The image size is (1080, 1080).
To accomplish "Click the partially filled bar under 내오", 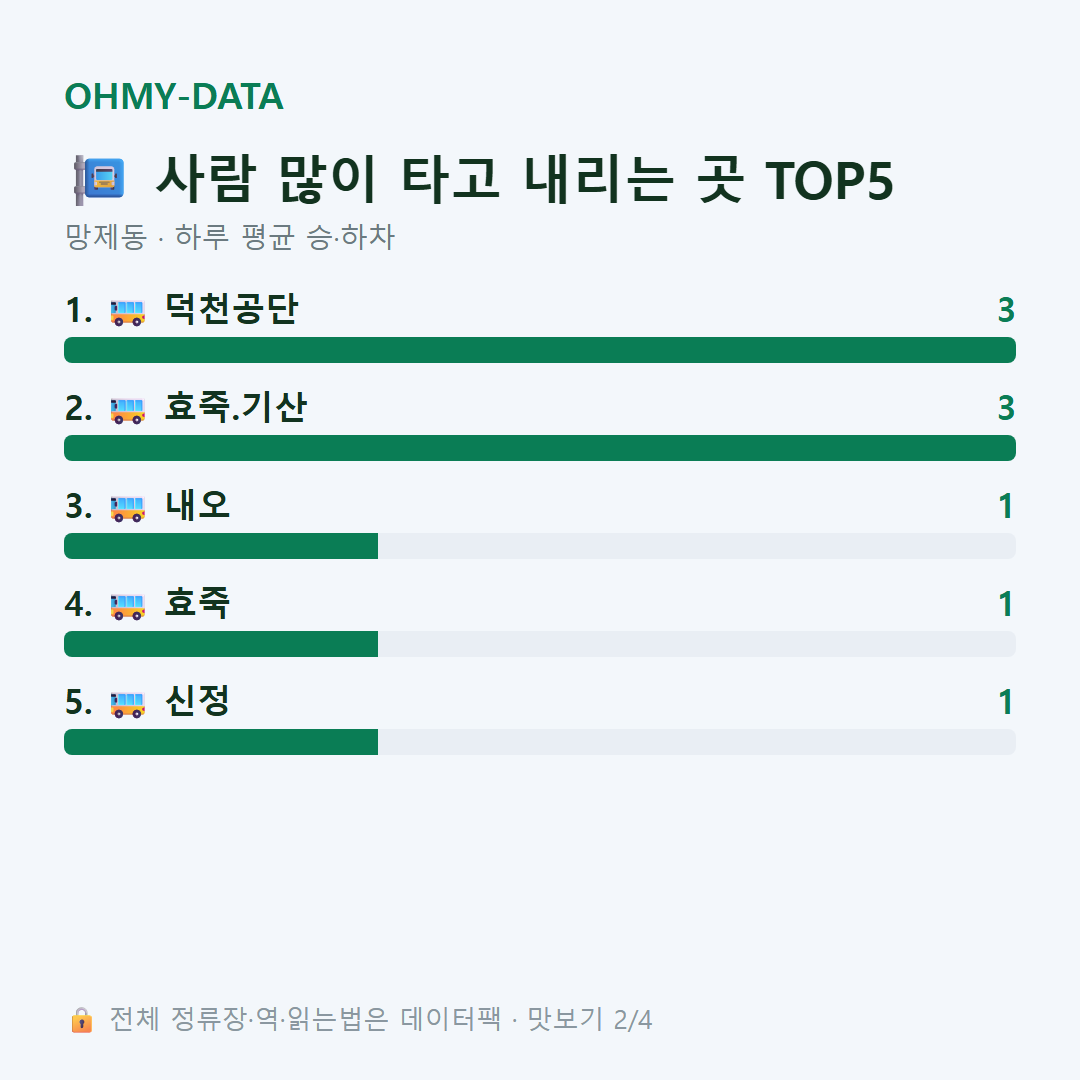I will click(540, 546).
